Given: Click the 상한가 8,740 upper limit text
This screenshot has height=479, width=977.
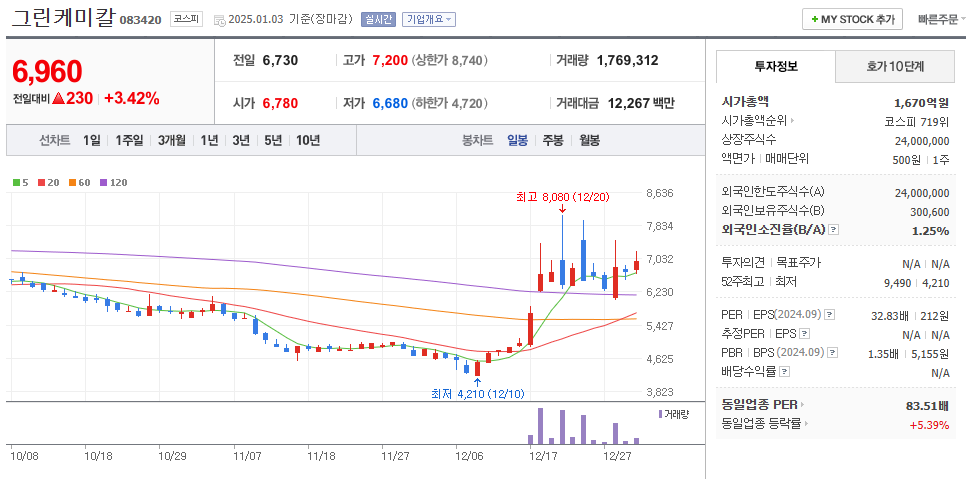Looking at the screenshot, I should (x=450, y=60).
